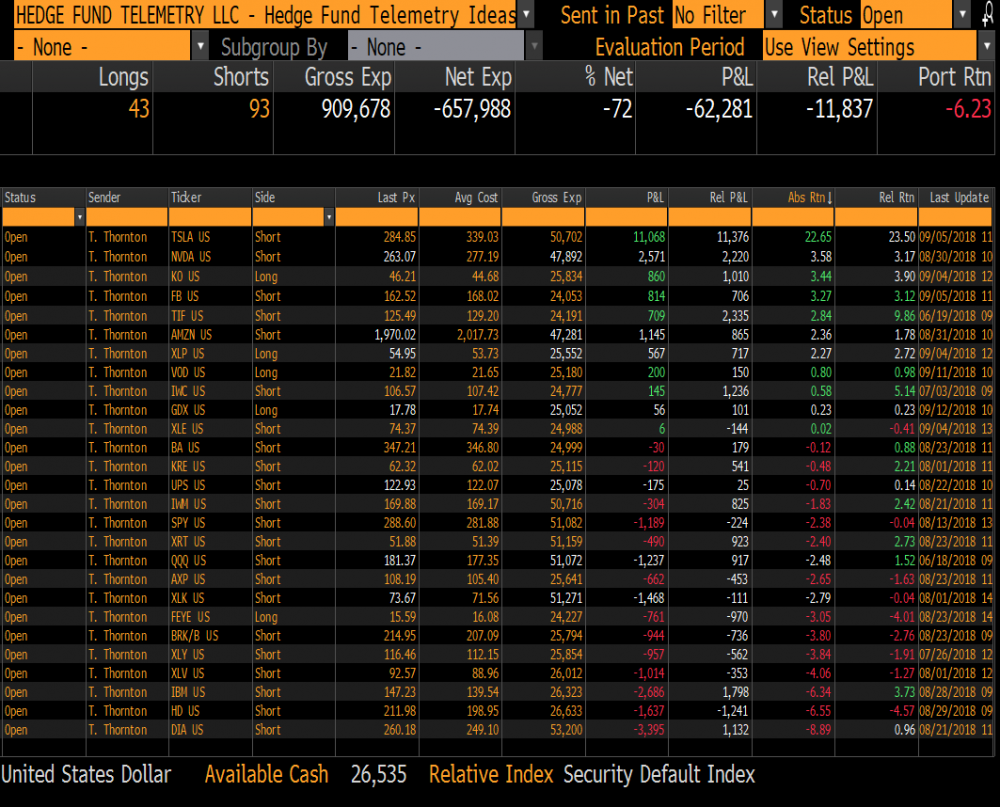This screenshot has height=807, width=1000.
Task: Select the 'VOD US' ticker row
Action: 497,372
